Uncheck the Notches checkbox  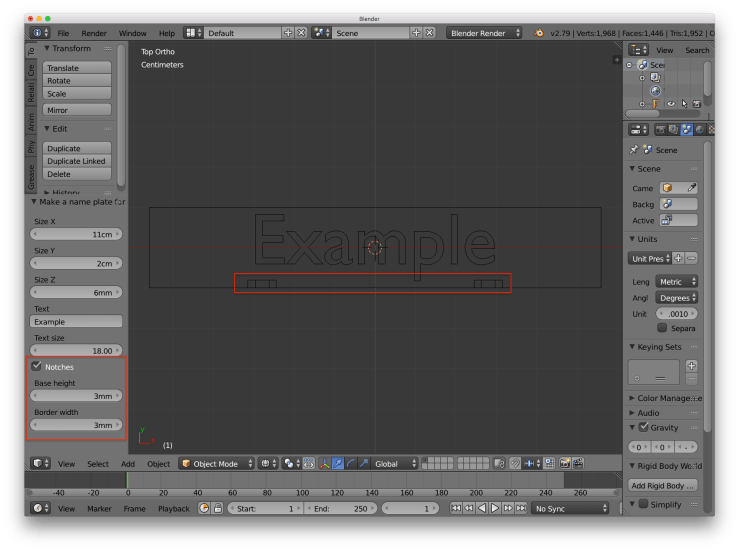pyautogui.click(x=37, y=366)
